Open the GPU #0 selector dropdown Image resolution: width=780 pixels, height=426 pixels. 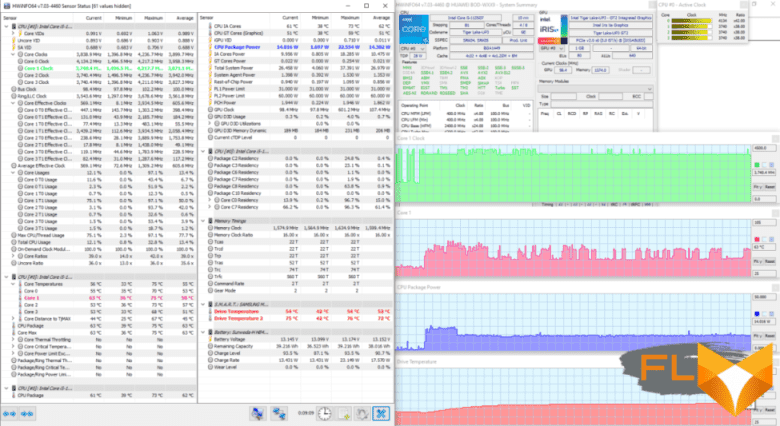click(x=551, y=49)
